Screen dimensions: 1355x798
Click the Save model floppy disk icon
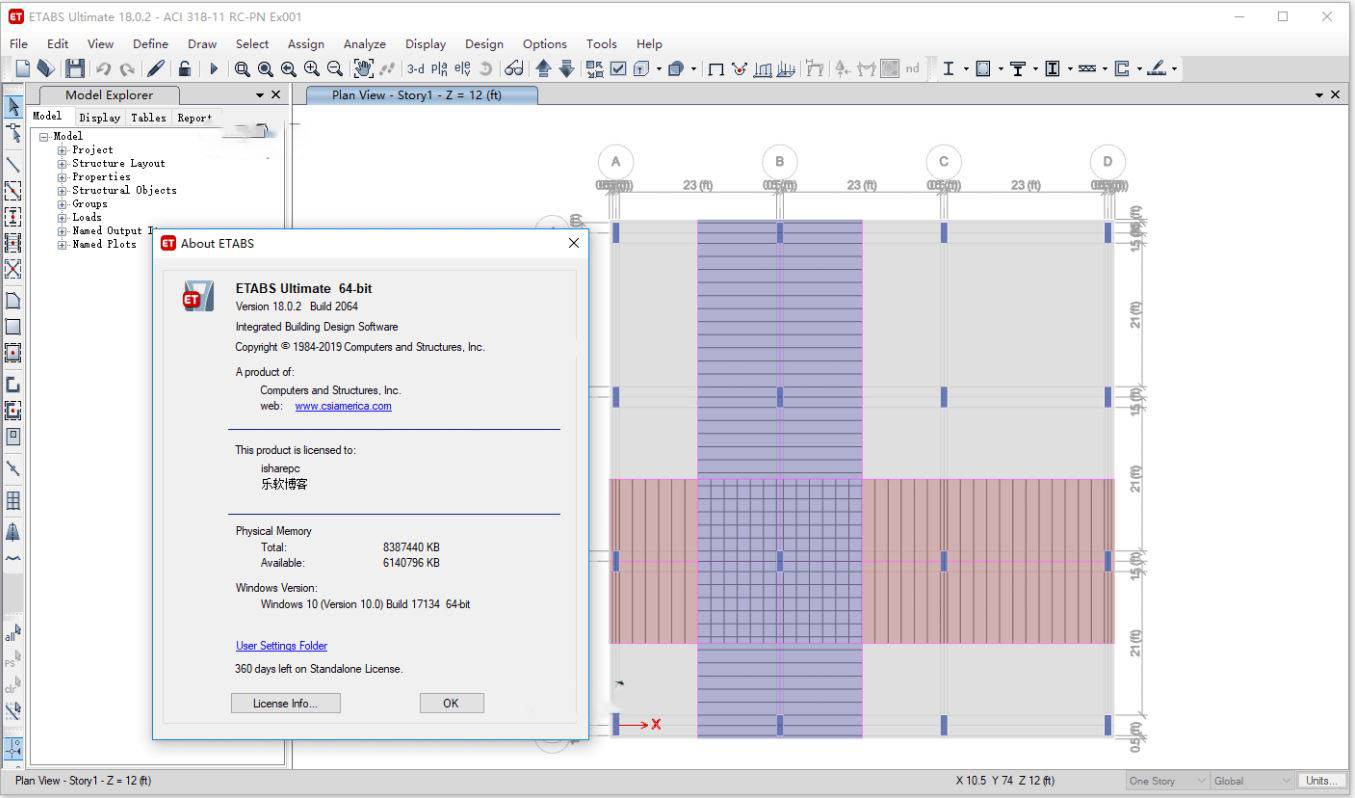(x=75, y=68)
